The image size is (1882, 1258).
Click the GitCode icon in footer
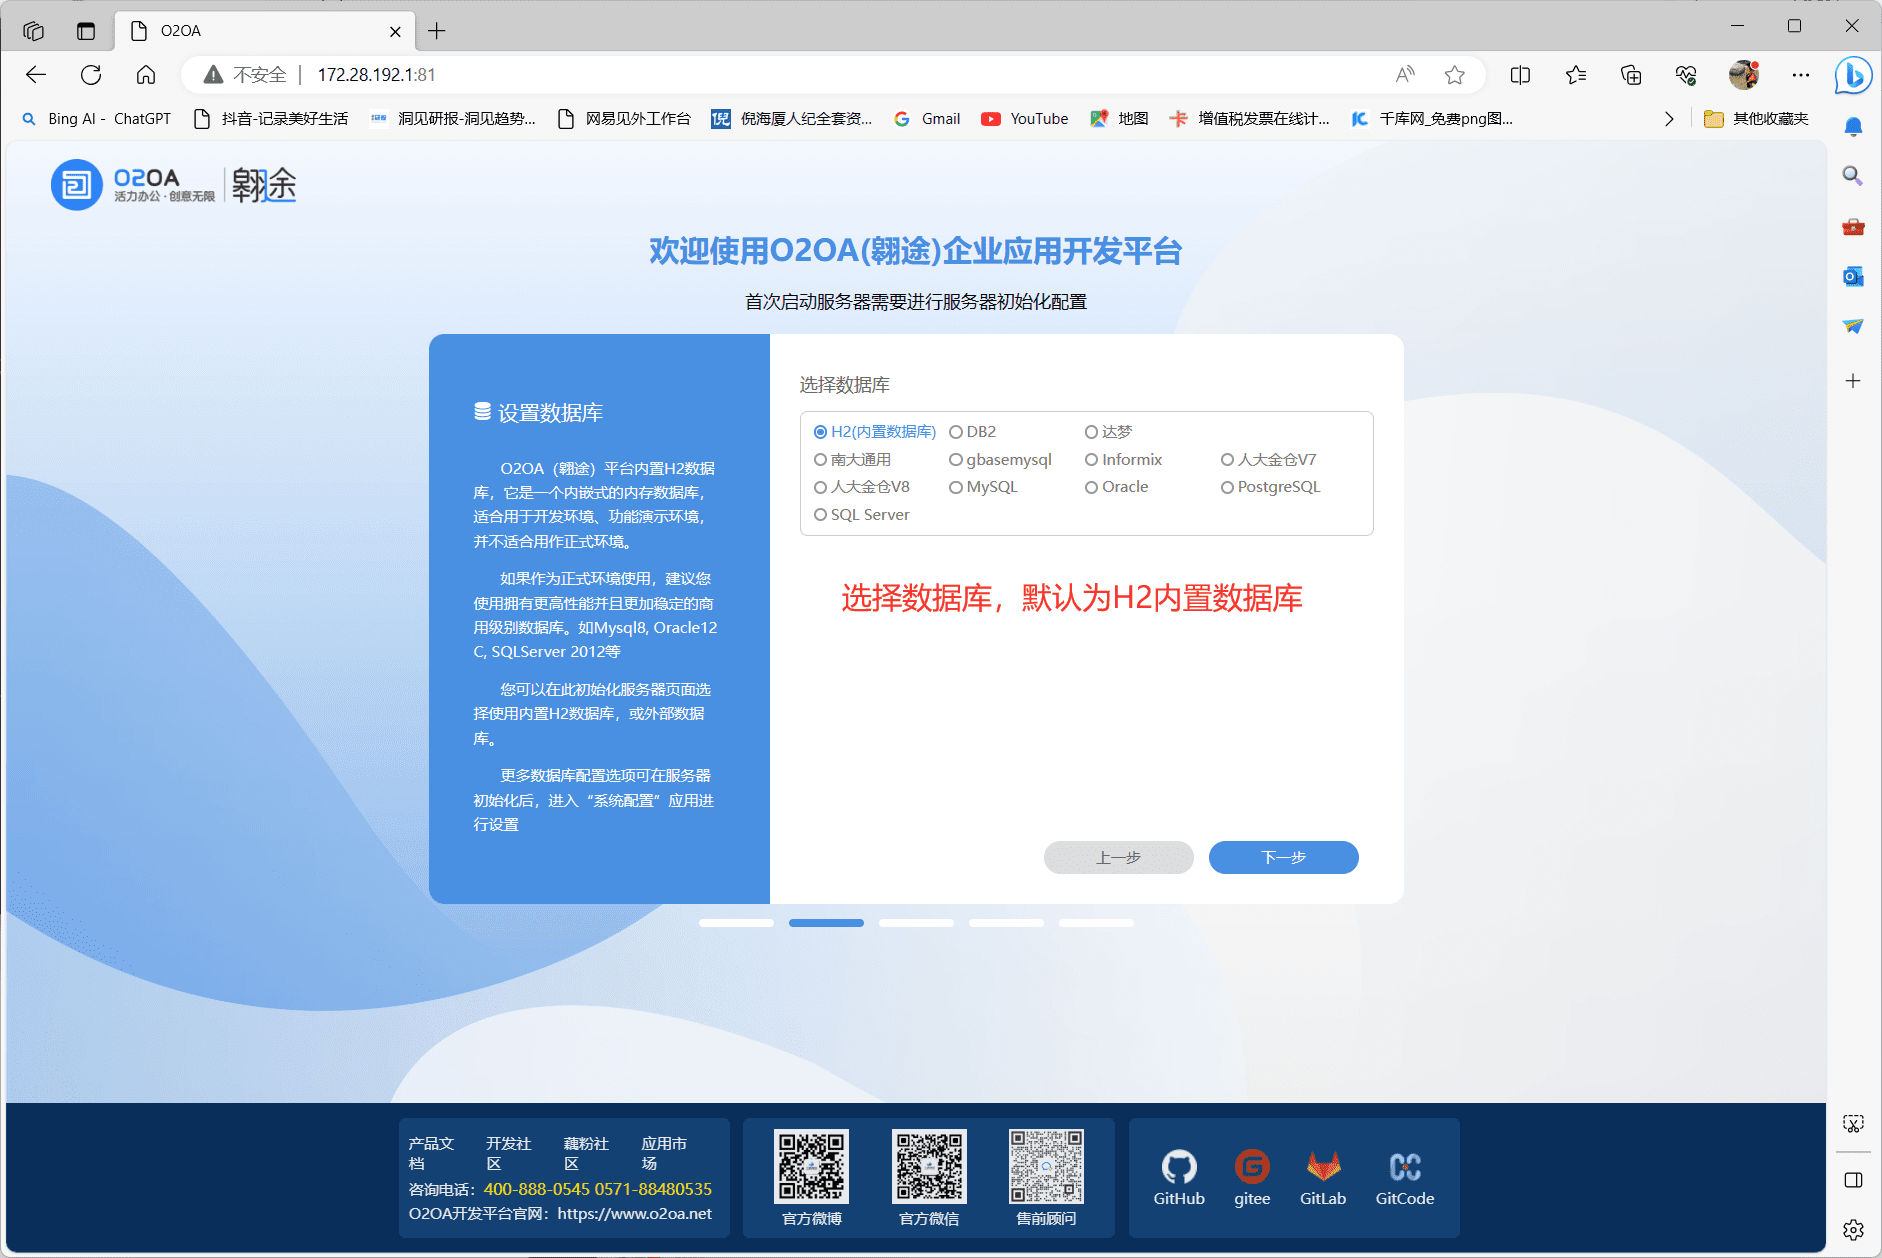pyautogui.click(x=1404, y=1168)
